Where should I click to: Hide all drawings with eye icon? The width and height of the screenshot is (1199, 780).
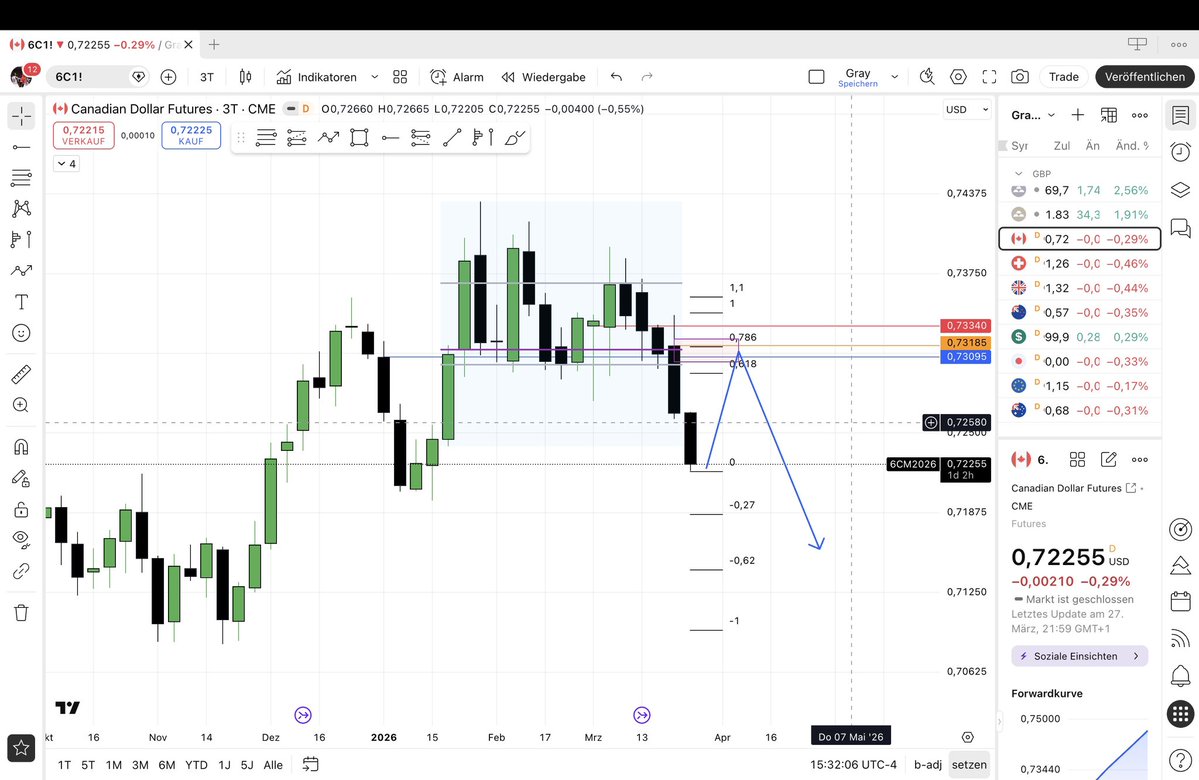[21, 540]
